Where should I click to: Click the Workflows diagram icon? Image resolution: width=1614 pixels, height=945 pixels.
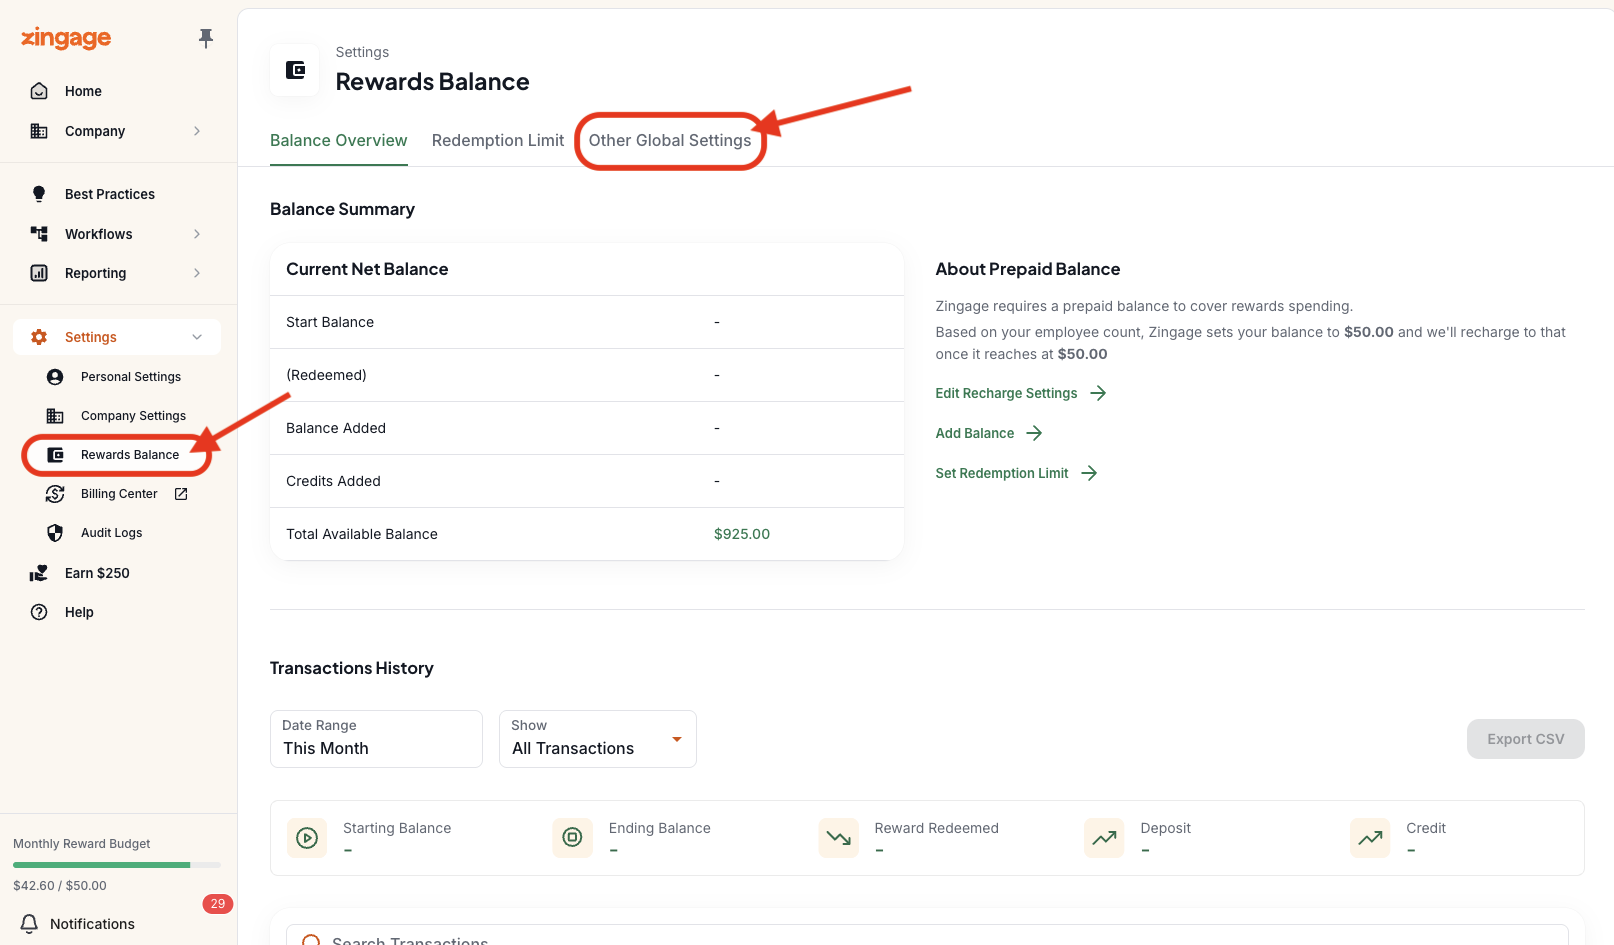39,234
